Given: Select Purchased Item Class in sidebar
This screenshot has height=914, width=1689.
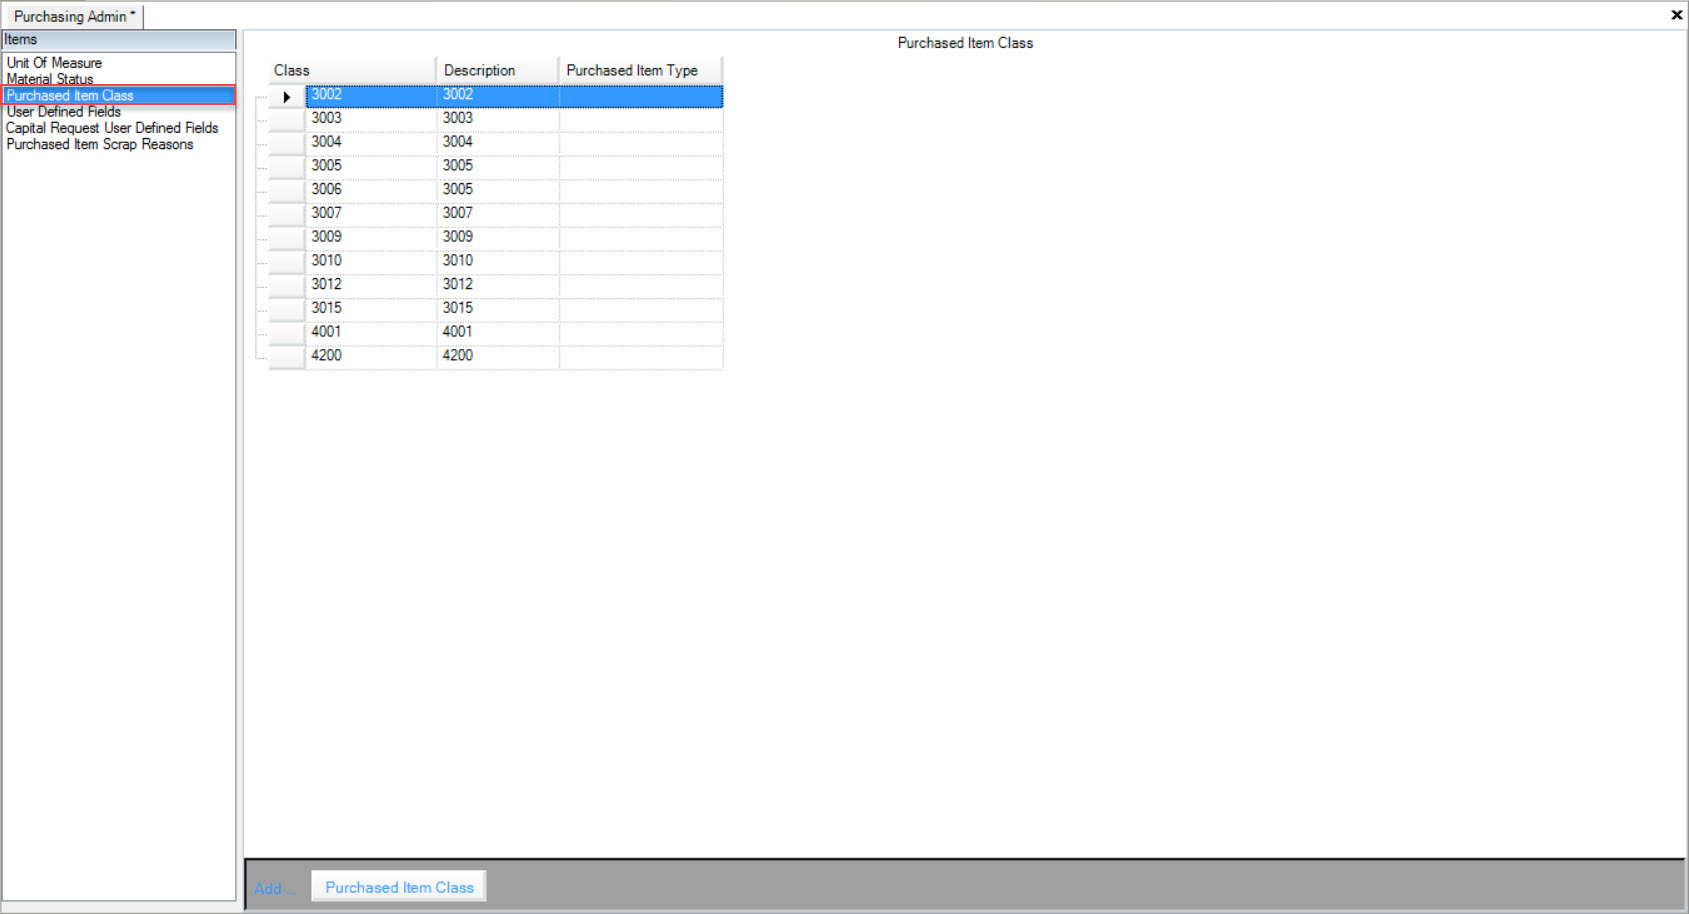Looking at the screenshot, I should (x=119, y=95).
